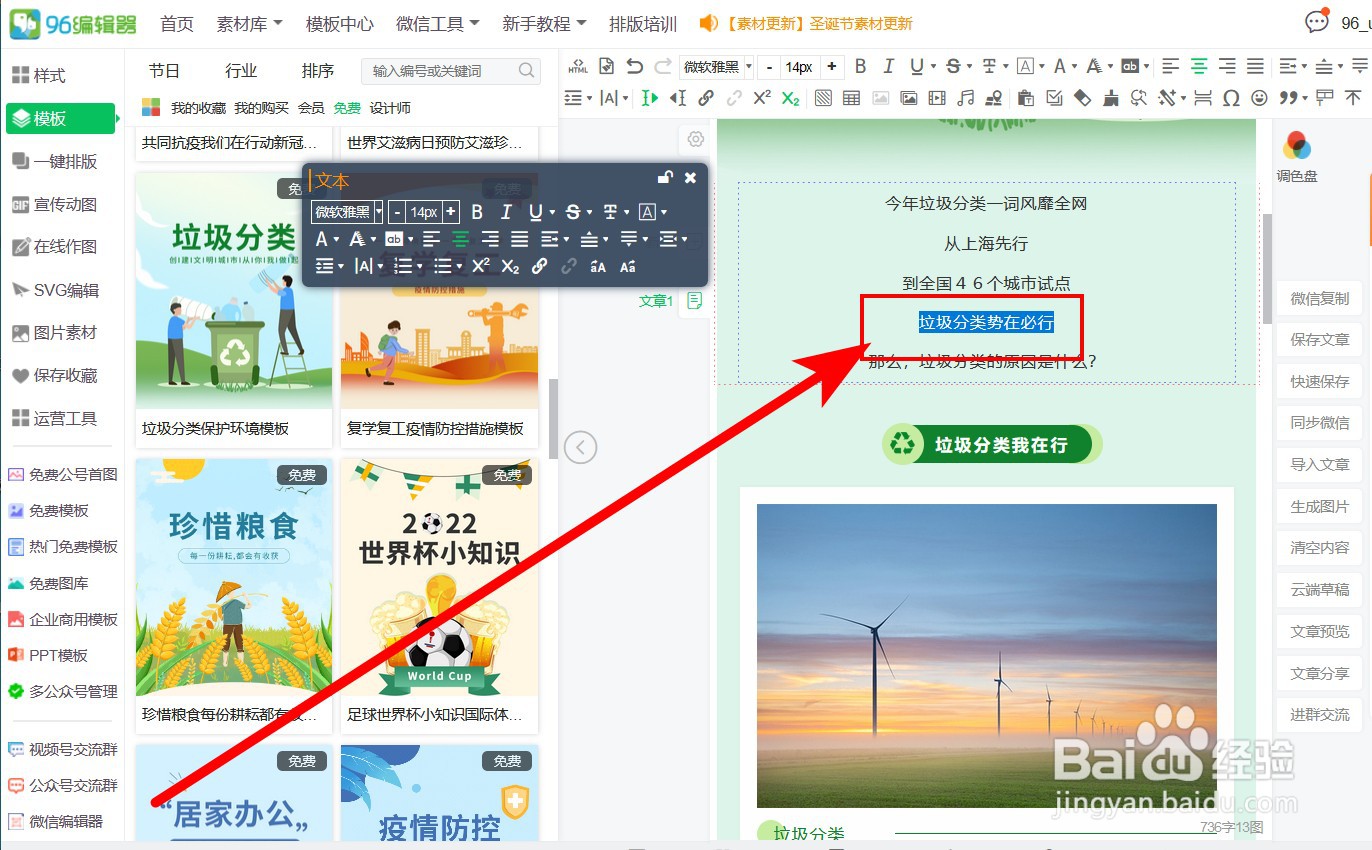The height and width of the screenshot is (850, 1372).
Task: Expand 微信工具 menu
Action: [x=438, y=24]
